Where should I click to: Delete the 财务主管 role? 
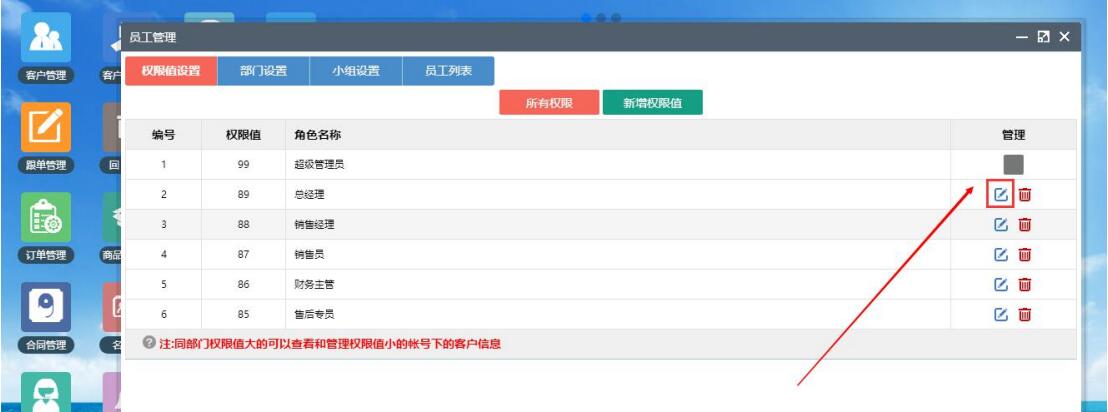coord(1024,285)
